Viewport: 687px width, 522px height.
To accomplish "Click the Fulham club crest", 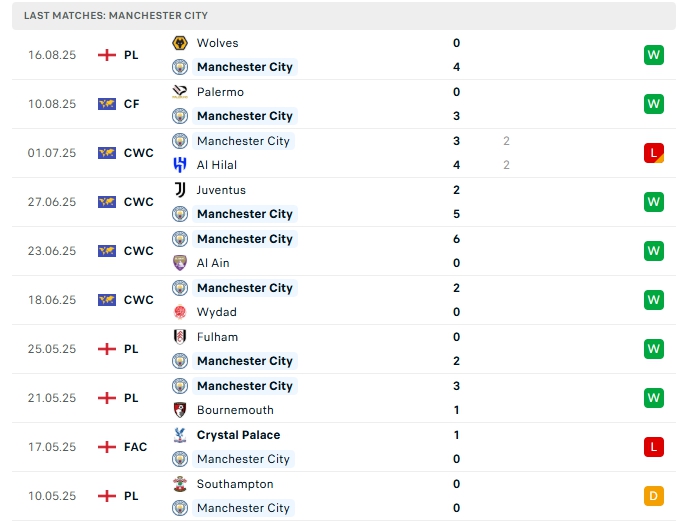I will [180, 337].
